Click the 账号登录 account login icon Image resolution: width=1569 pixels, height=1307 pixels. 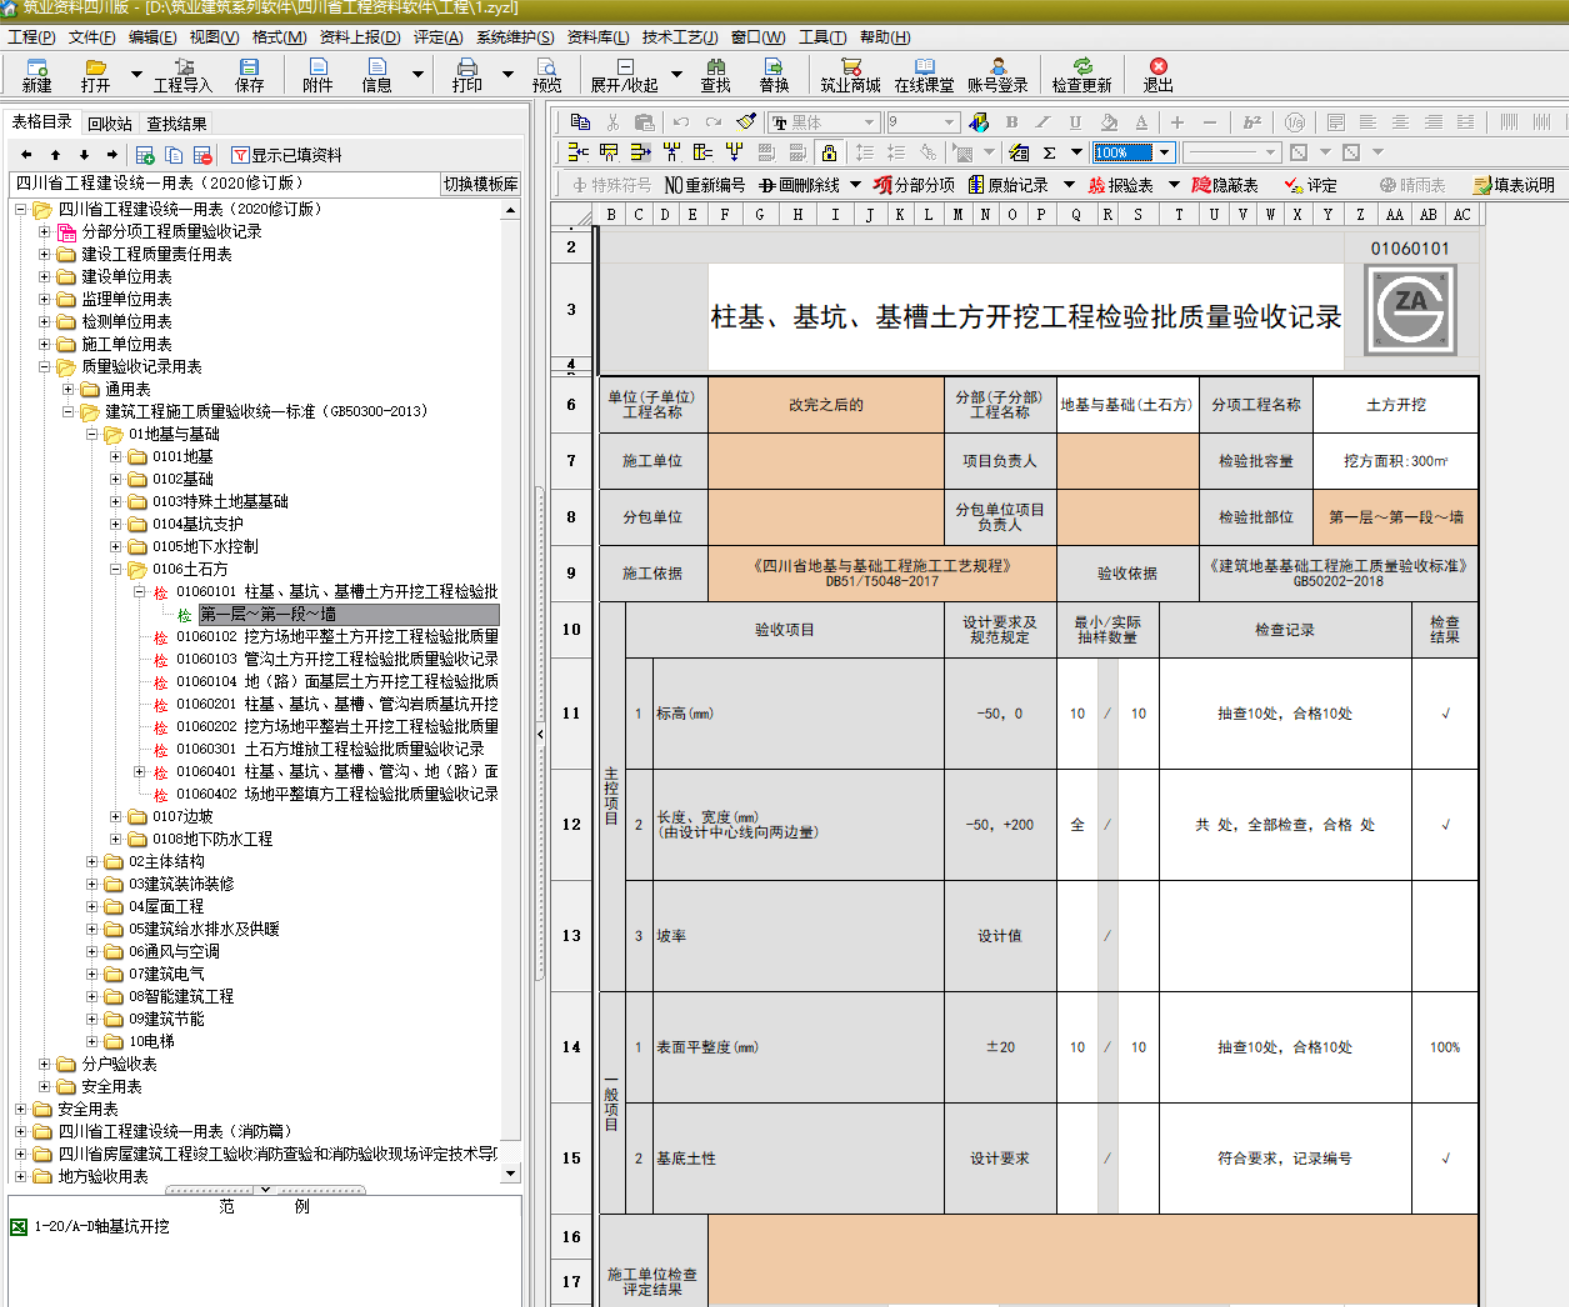(x=998, y=75)
